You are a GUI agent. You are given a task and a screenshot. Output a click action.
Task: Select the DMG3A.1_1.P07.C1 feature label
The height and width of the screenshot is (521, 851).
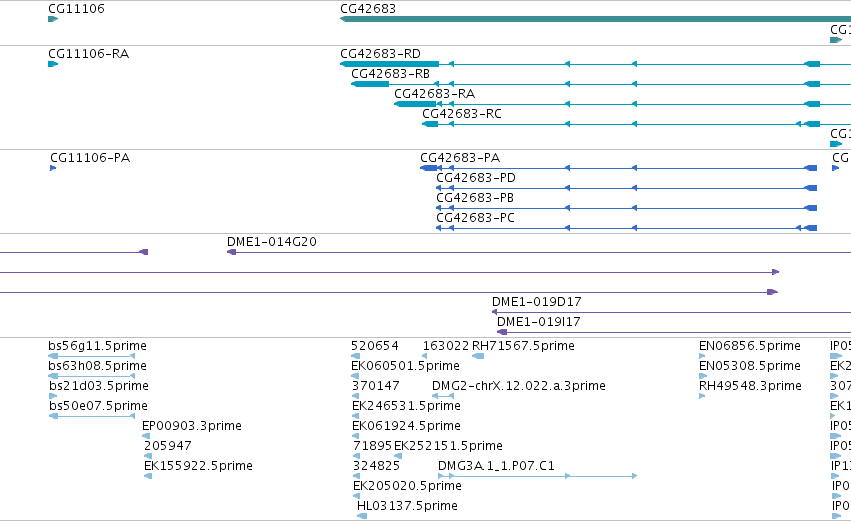[497, 466]
